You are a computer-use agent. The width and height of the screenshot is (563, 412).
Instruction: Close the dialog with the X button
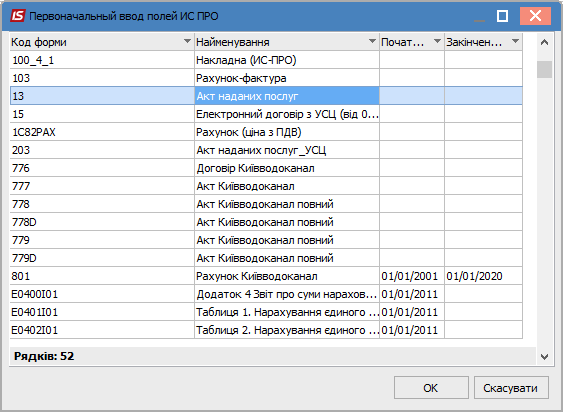click(x=535, y=16)
